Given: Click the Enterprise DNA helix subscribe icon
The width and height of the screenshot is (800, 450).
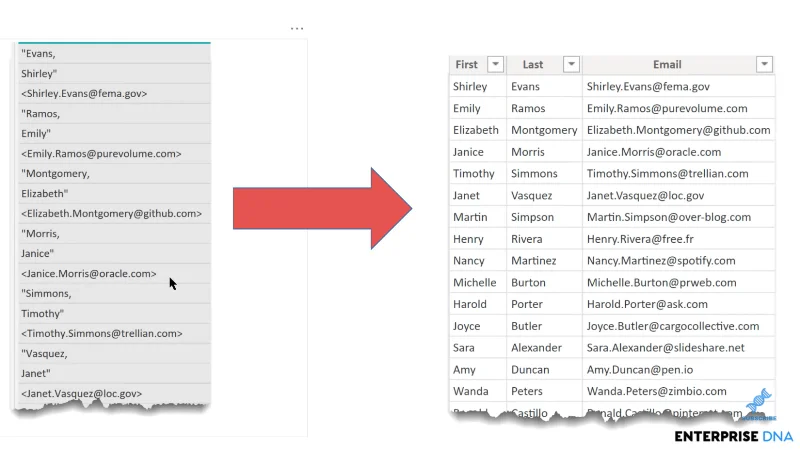Looking at the screenshot, I should coord(759,404).
